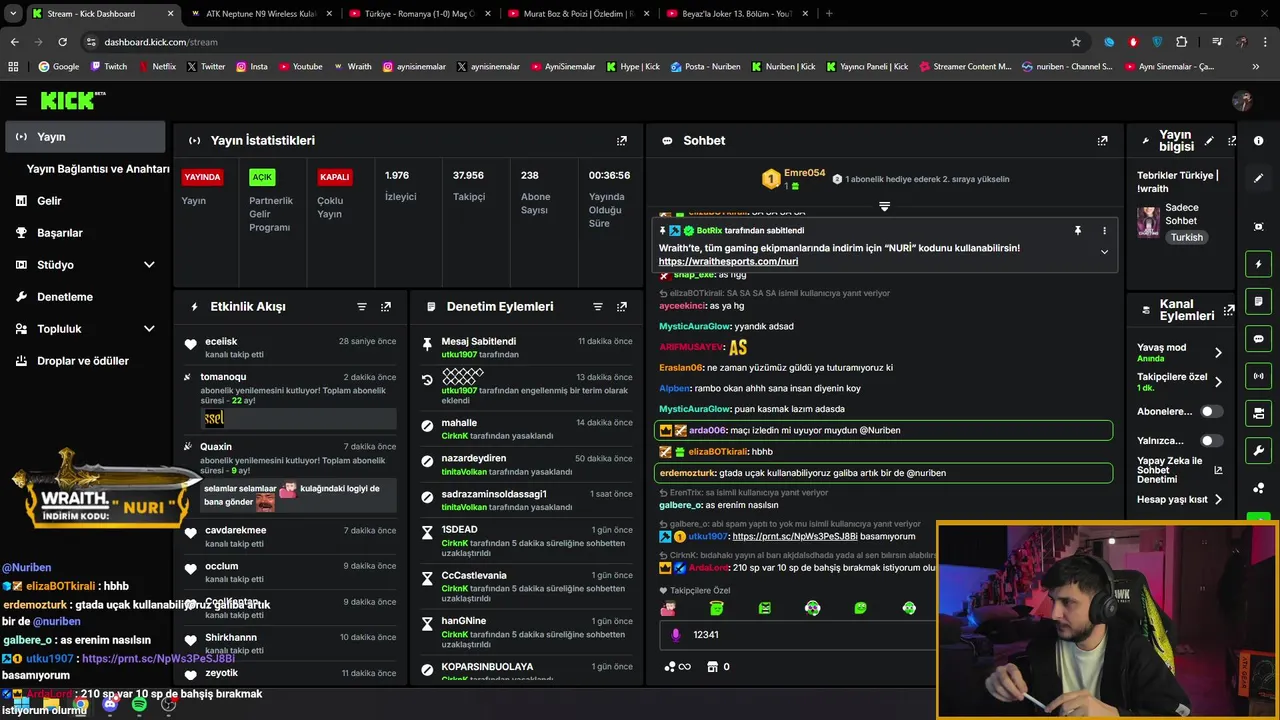Open the Etkinlik Akışı filter icon
1280x720 pixels.
[x=362, y=307]
